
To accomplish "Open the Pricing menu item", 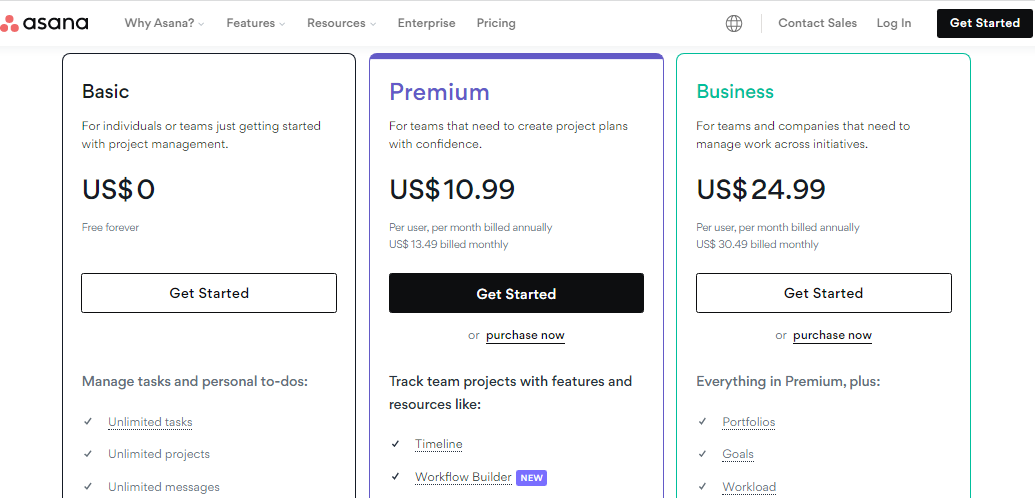I will (x=496, y=23).
